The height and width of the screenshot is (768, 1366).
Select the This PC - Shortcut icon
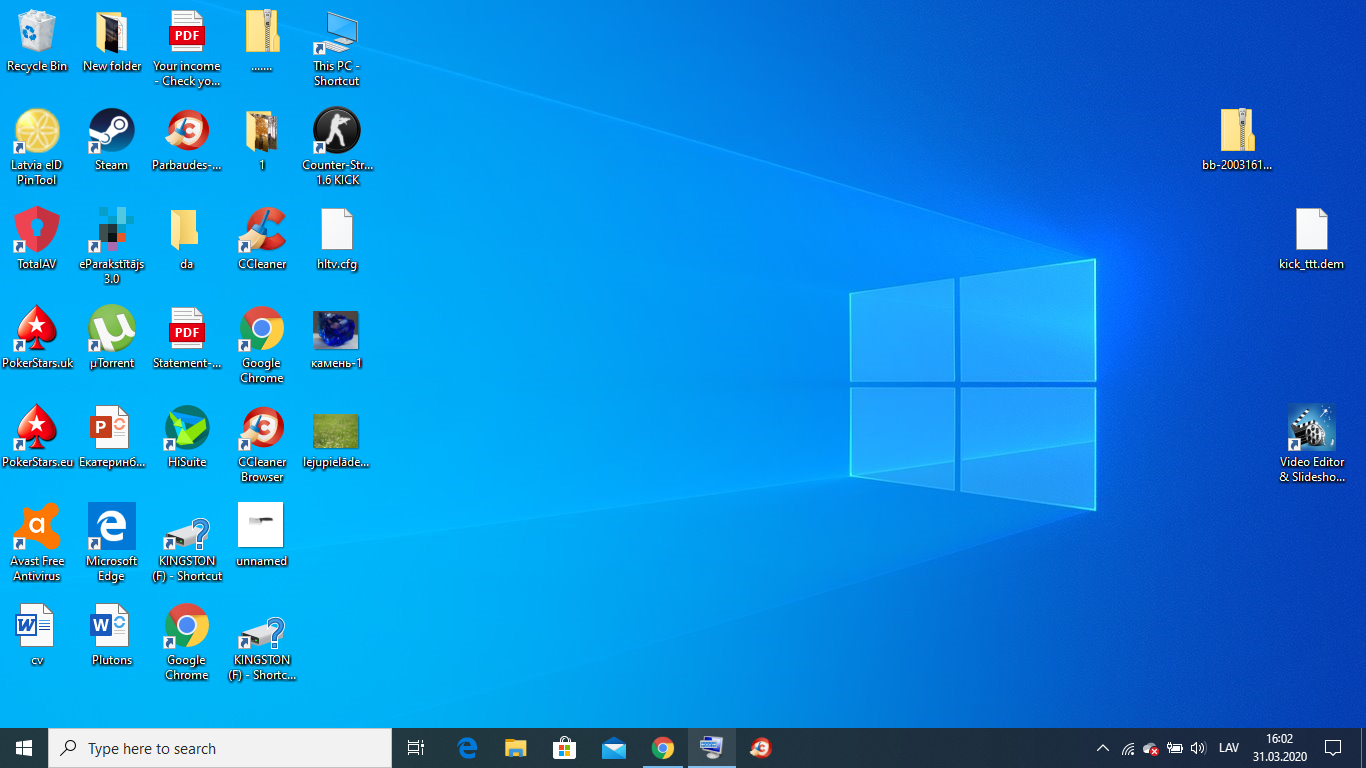pos(336,49)
